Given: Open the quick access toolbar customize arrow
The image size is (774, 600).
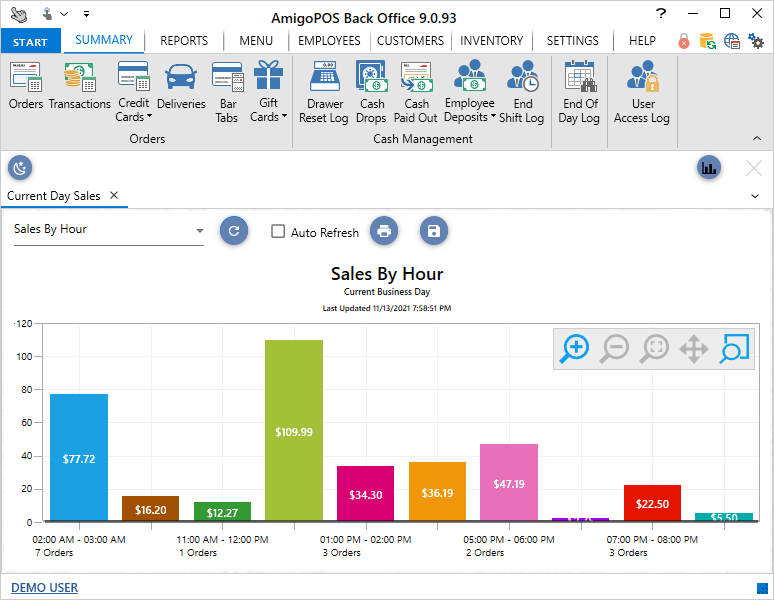Looking at the screenshot, I should [x=86, y=14].
